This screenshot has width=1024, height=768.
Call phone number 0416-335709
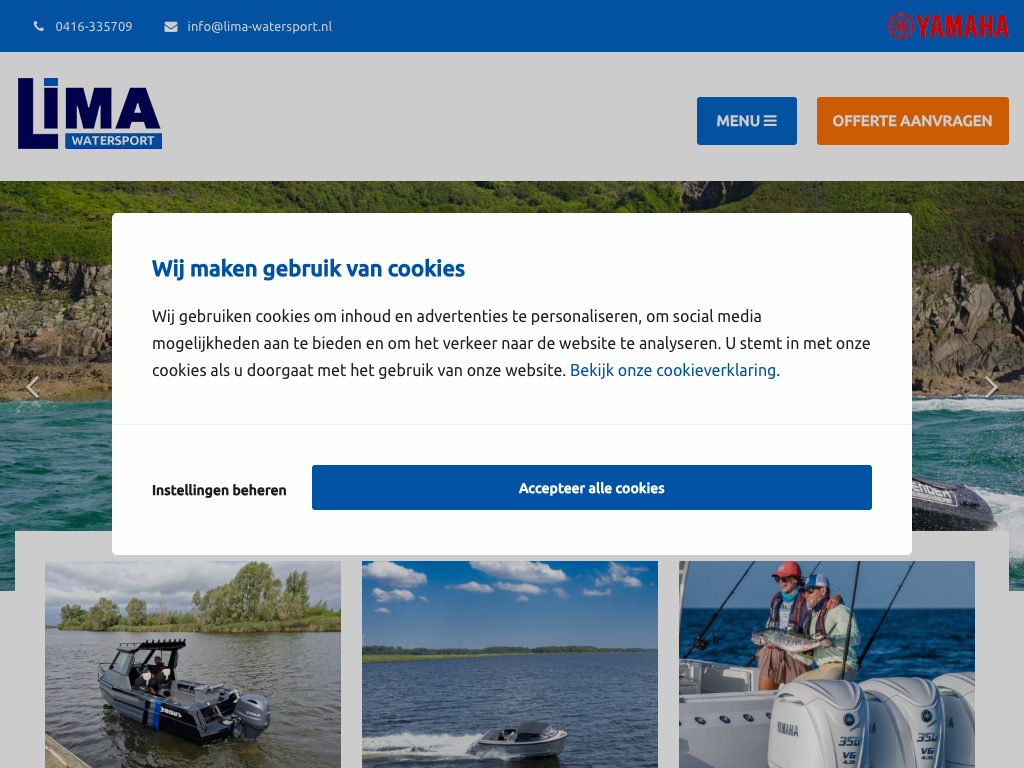tap(93, 27)
